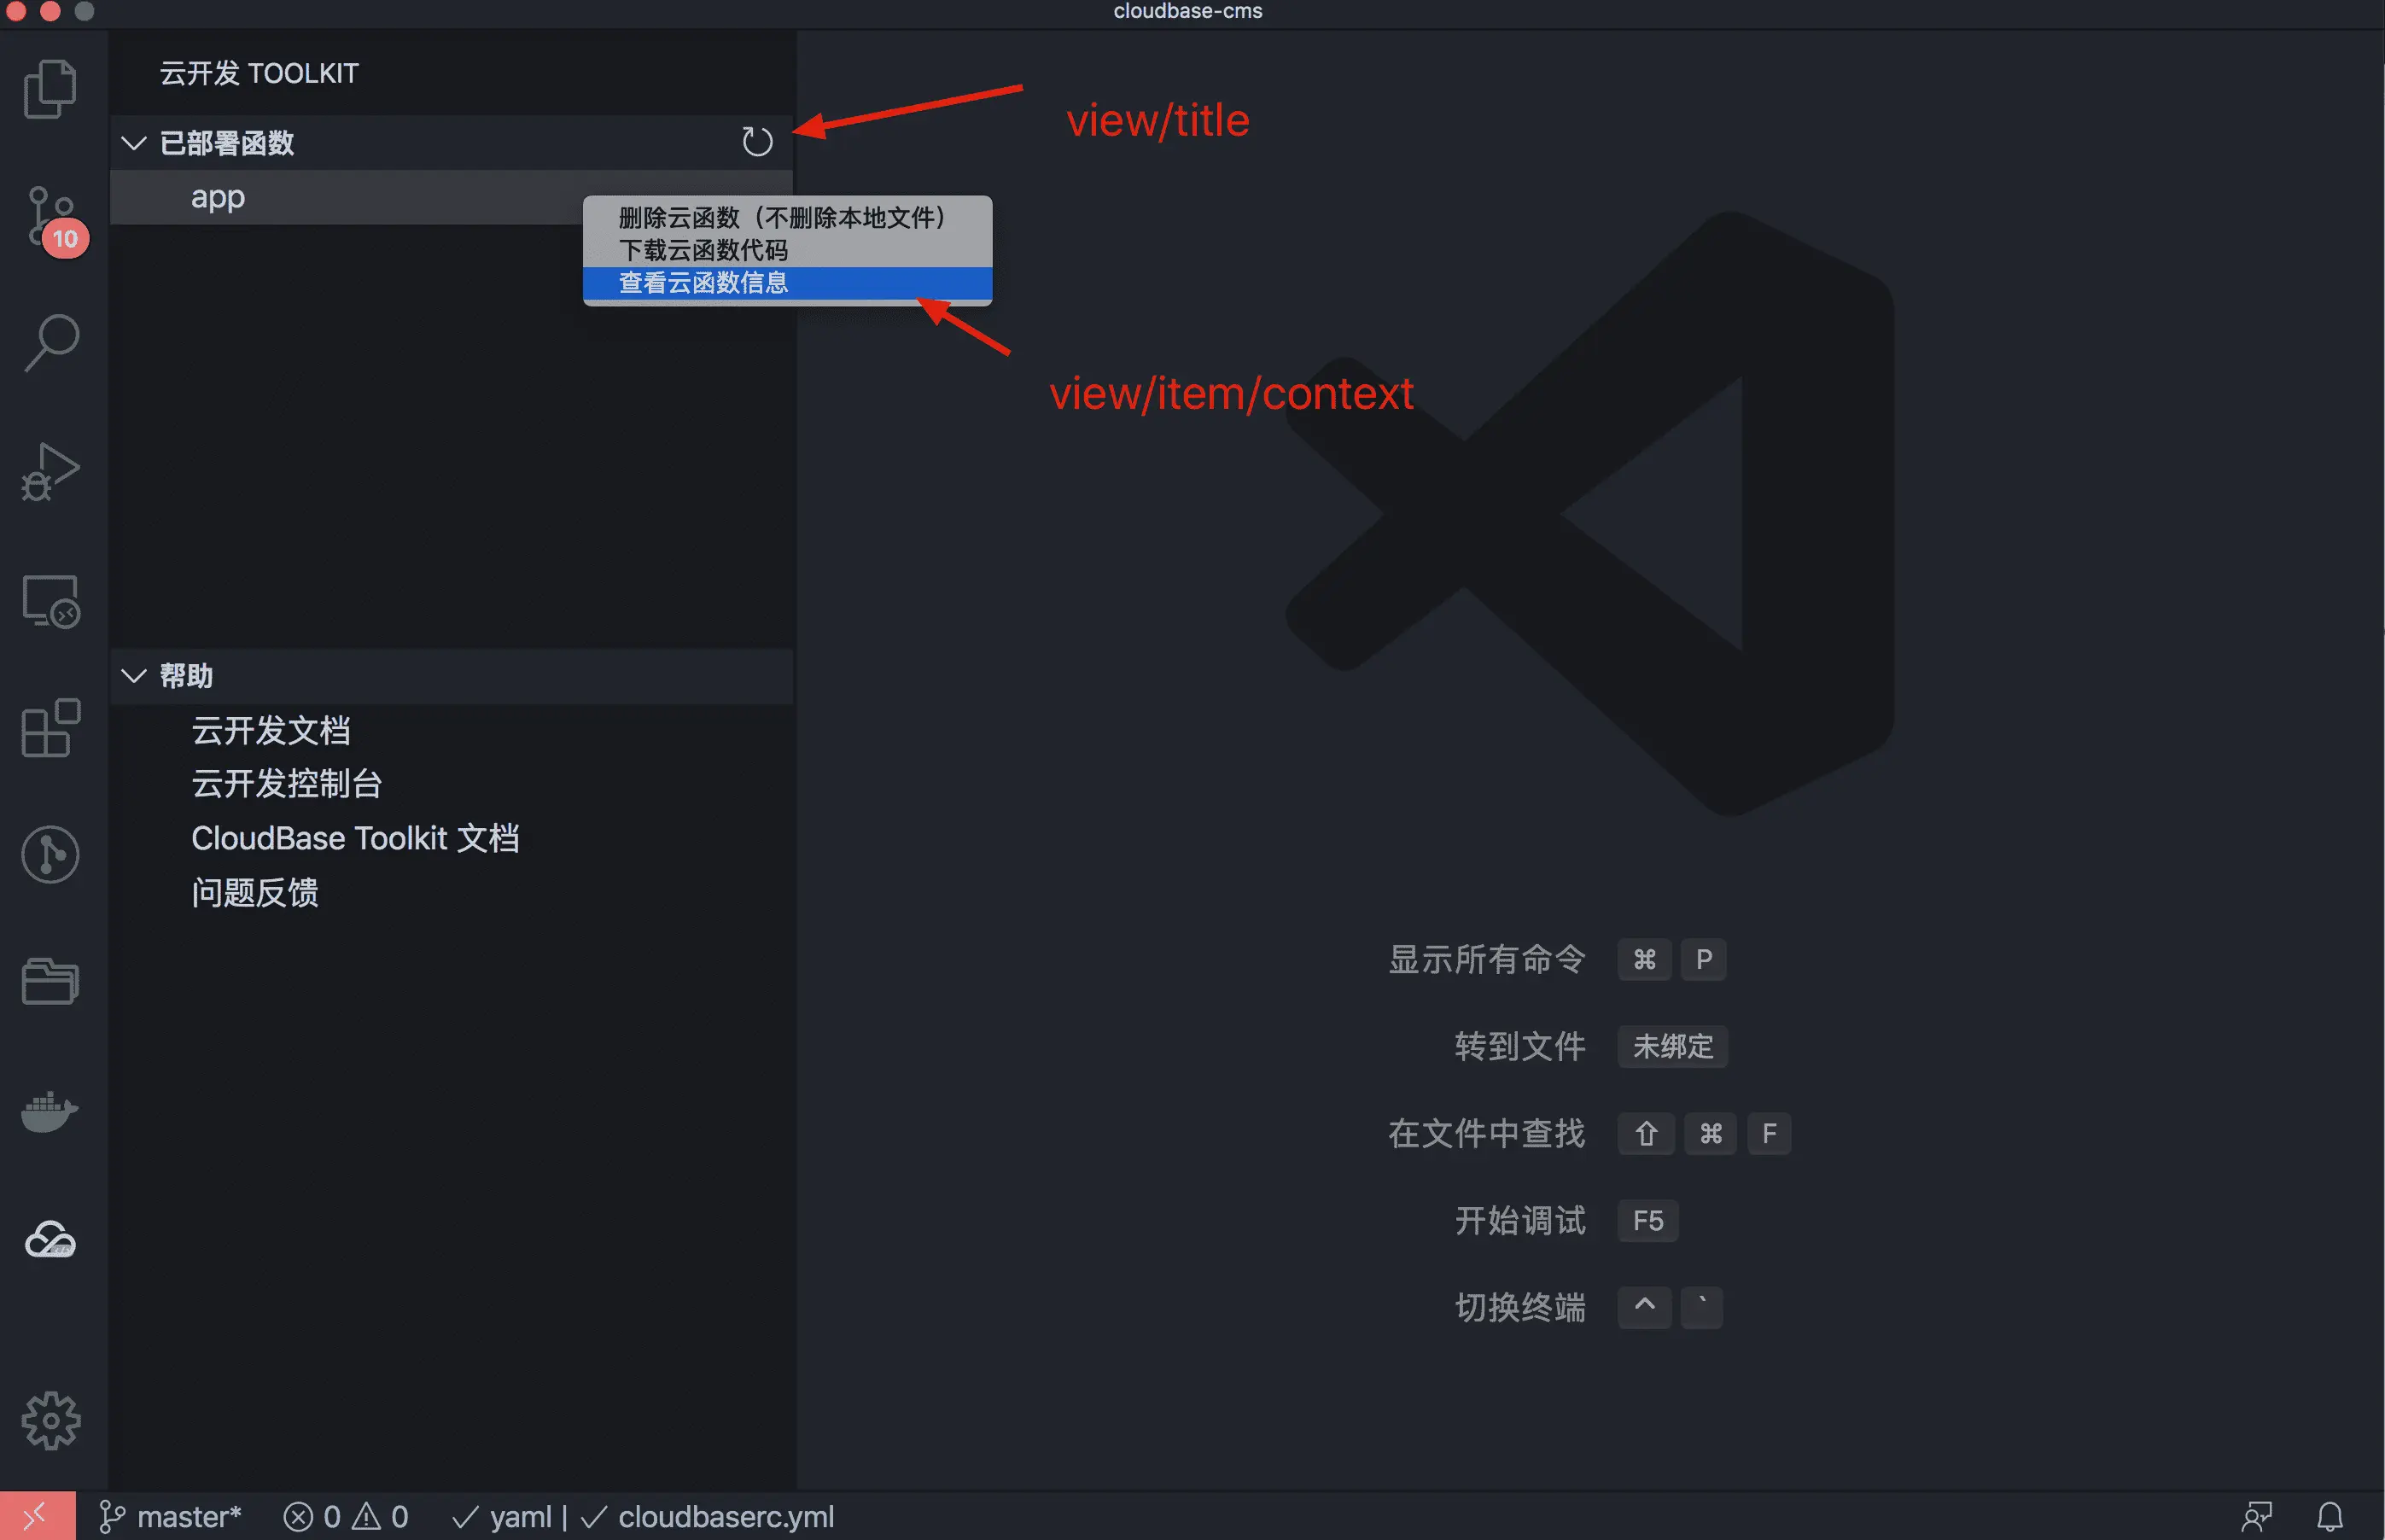Open the Extensions view
This screenshot has width=2385, height=1540.
click(50, 728)
